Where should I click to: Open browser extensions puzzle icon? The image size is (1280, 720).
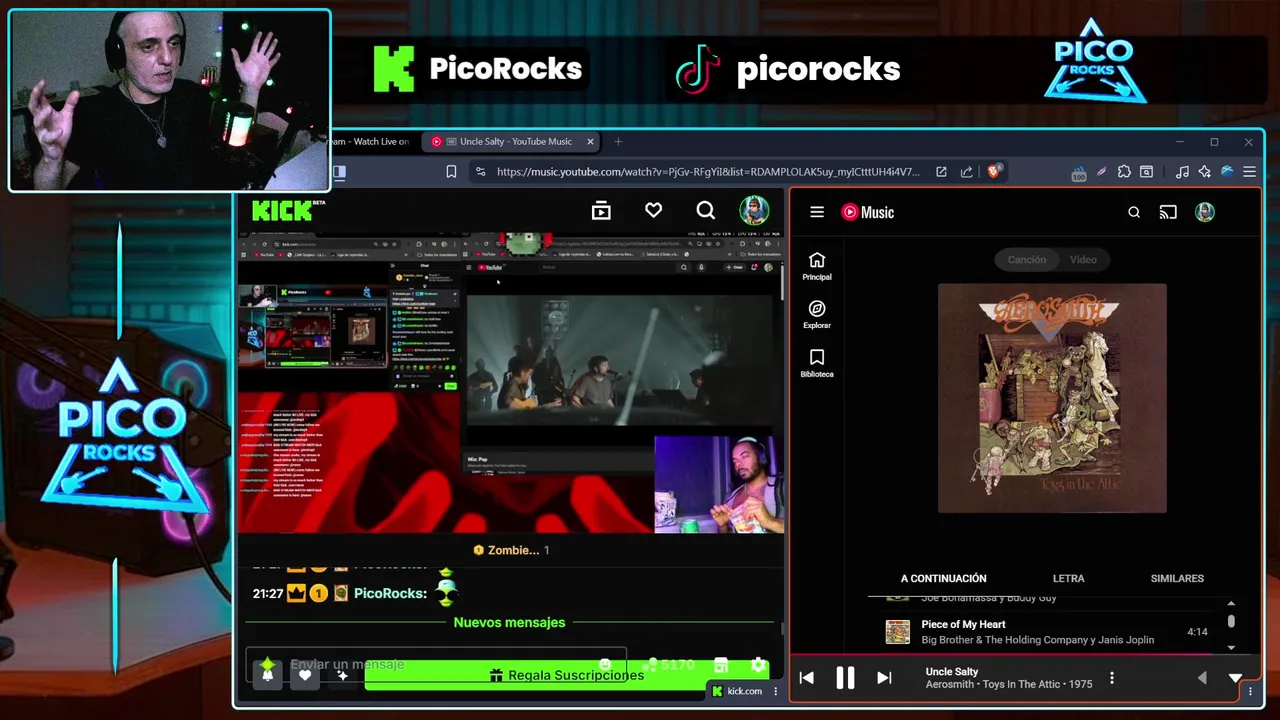(x=1124, y=172)
